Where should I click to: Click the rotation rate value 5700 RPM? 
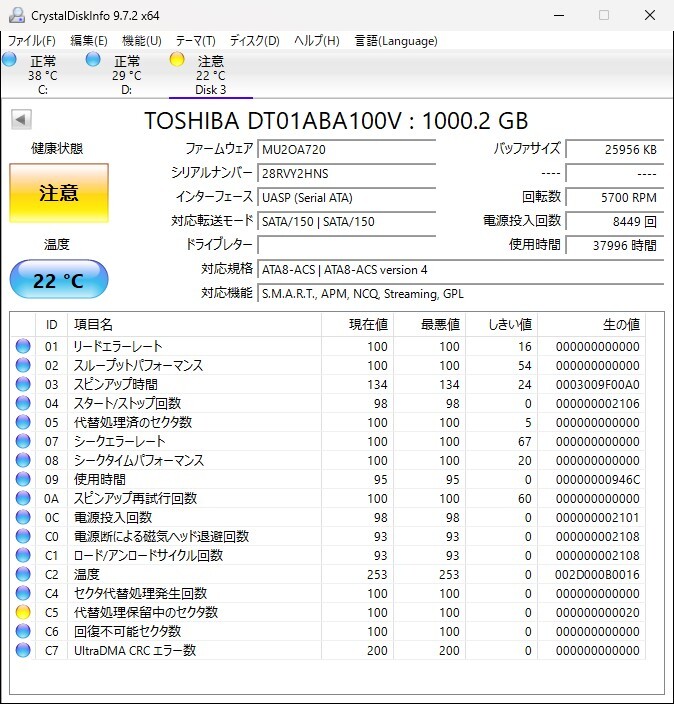click(614, 198)
